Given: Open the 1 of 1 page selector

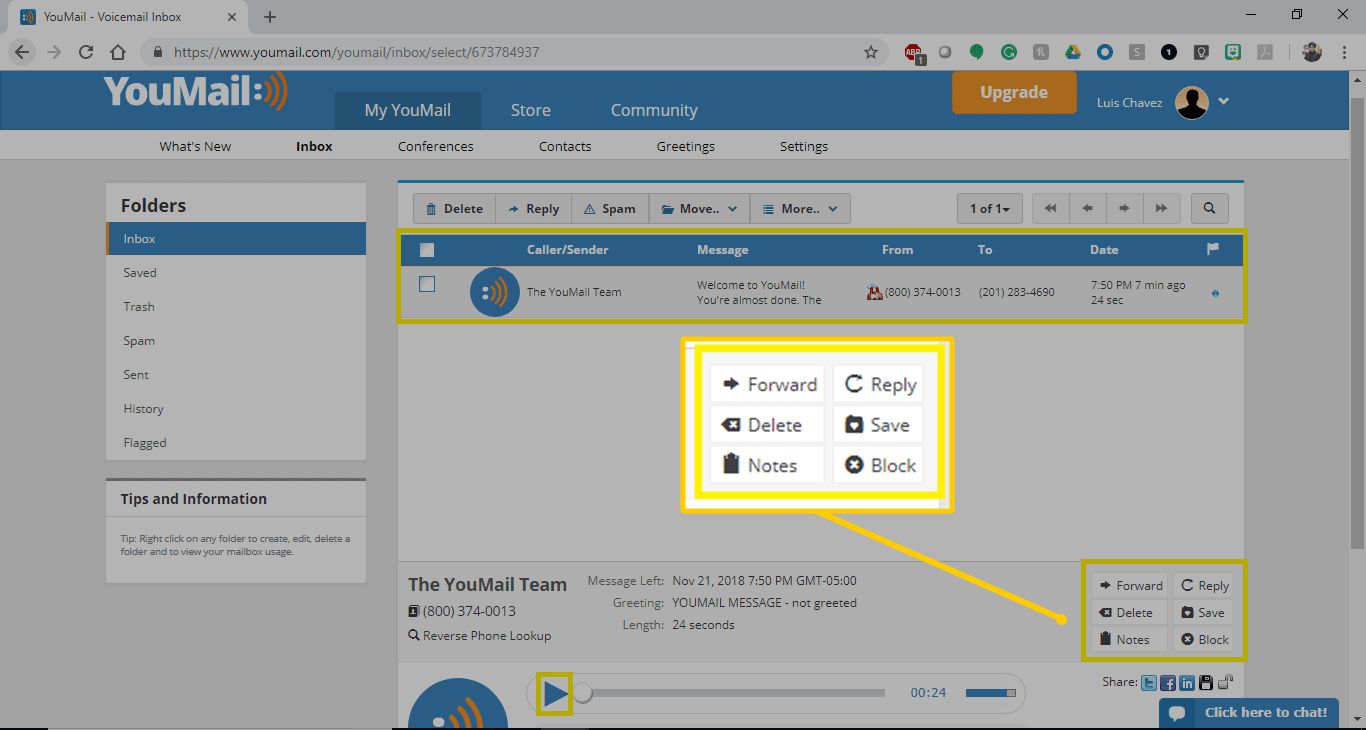Looking at the screenshot, I should [x=990, y=208].
